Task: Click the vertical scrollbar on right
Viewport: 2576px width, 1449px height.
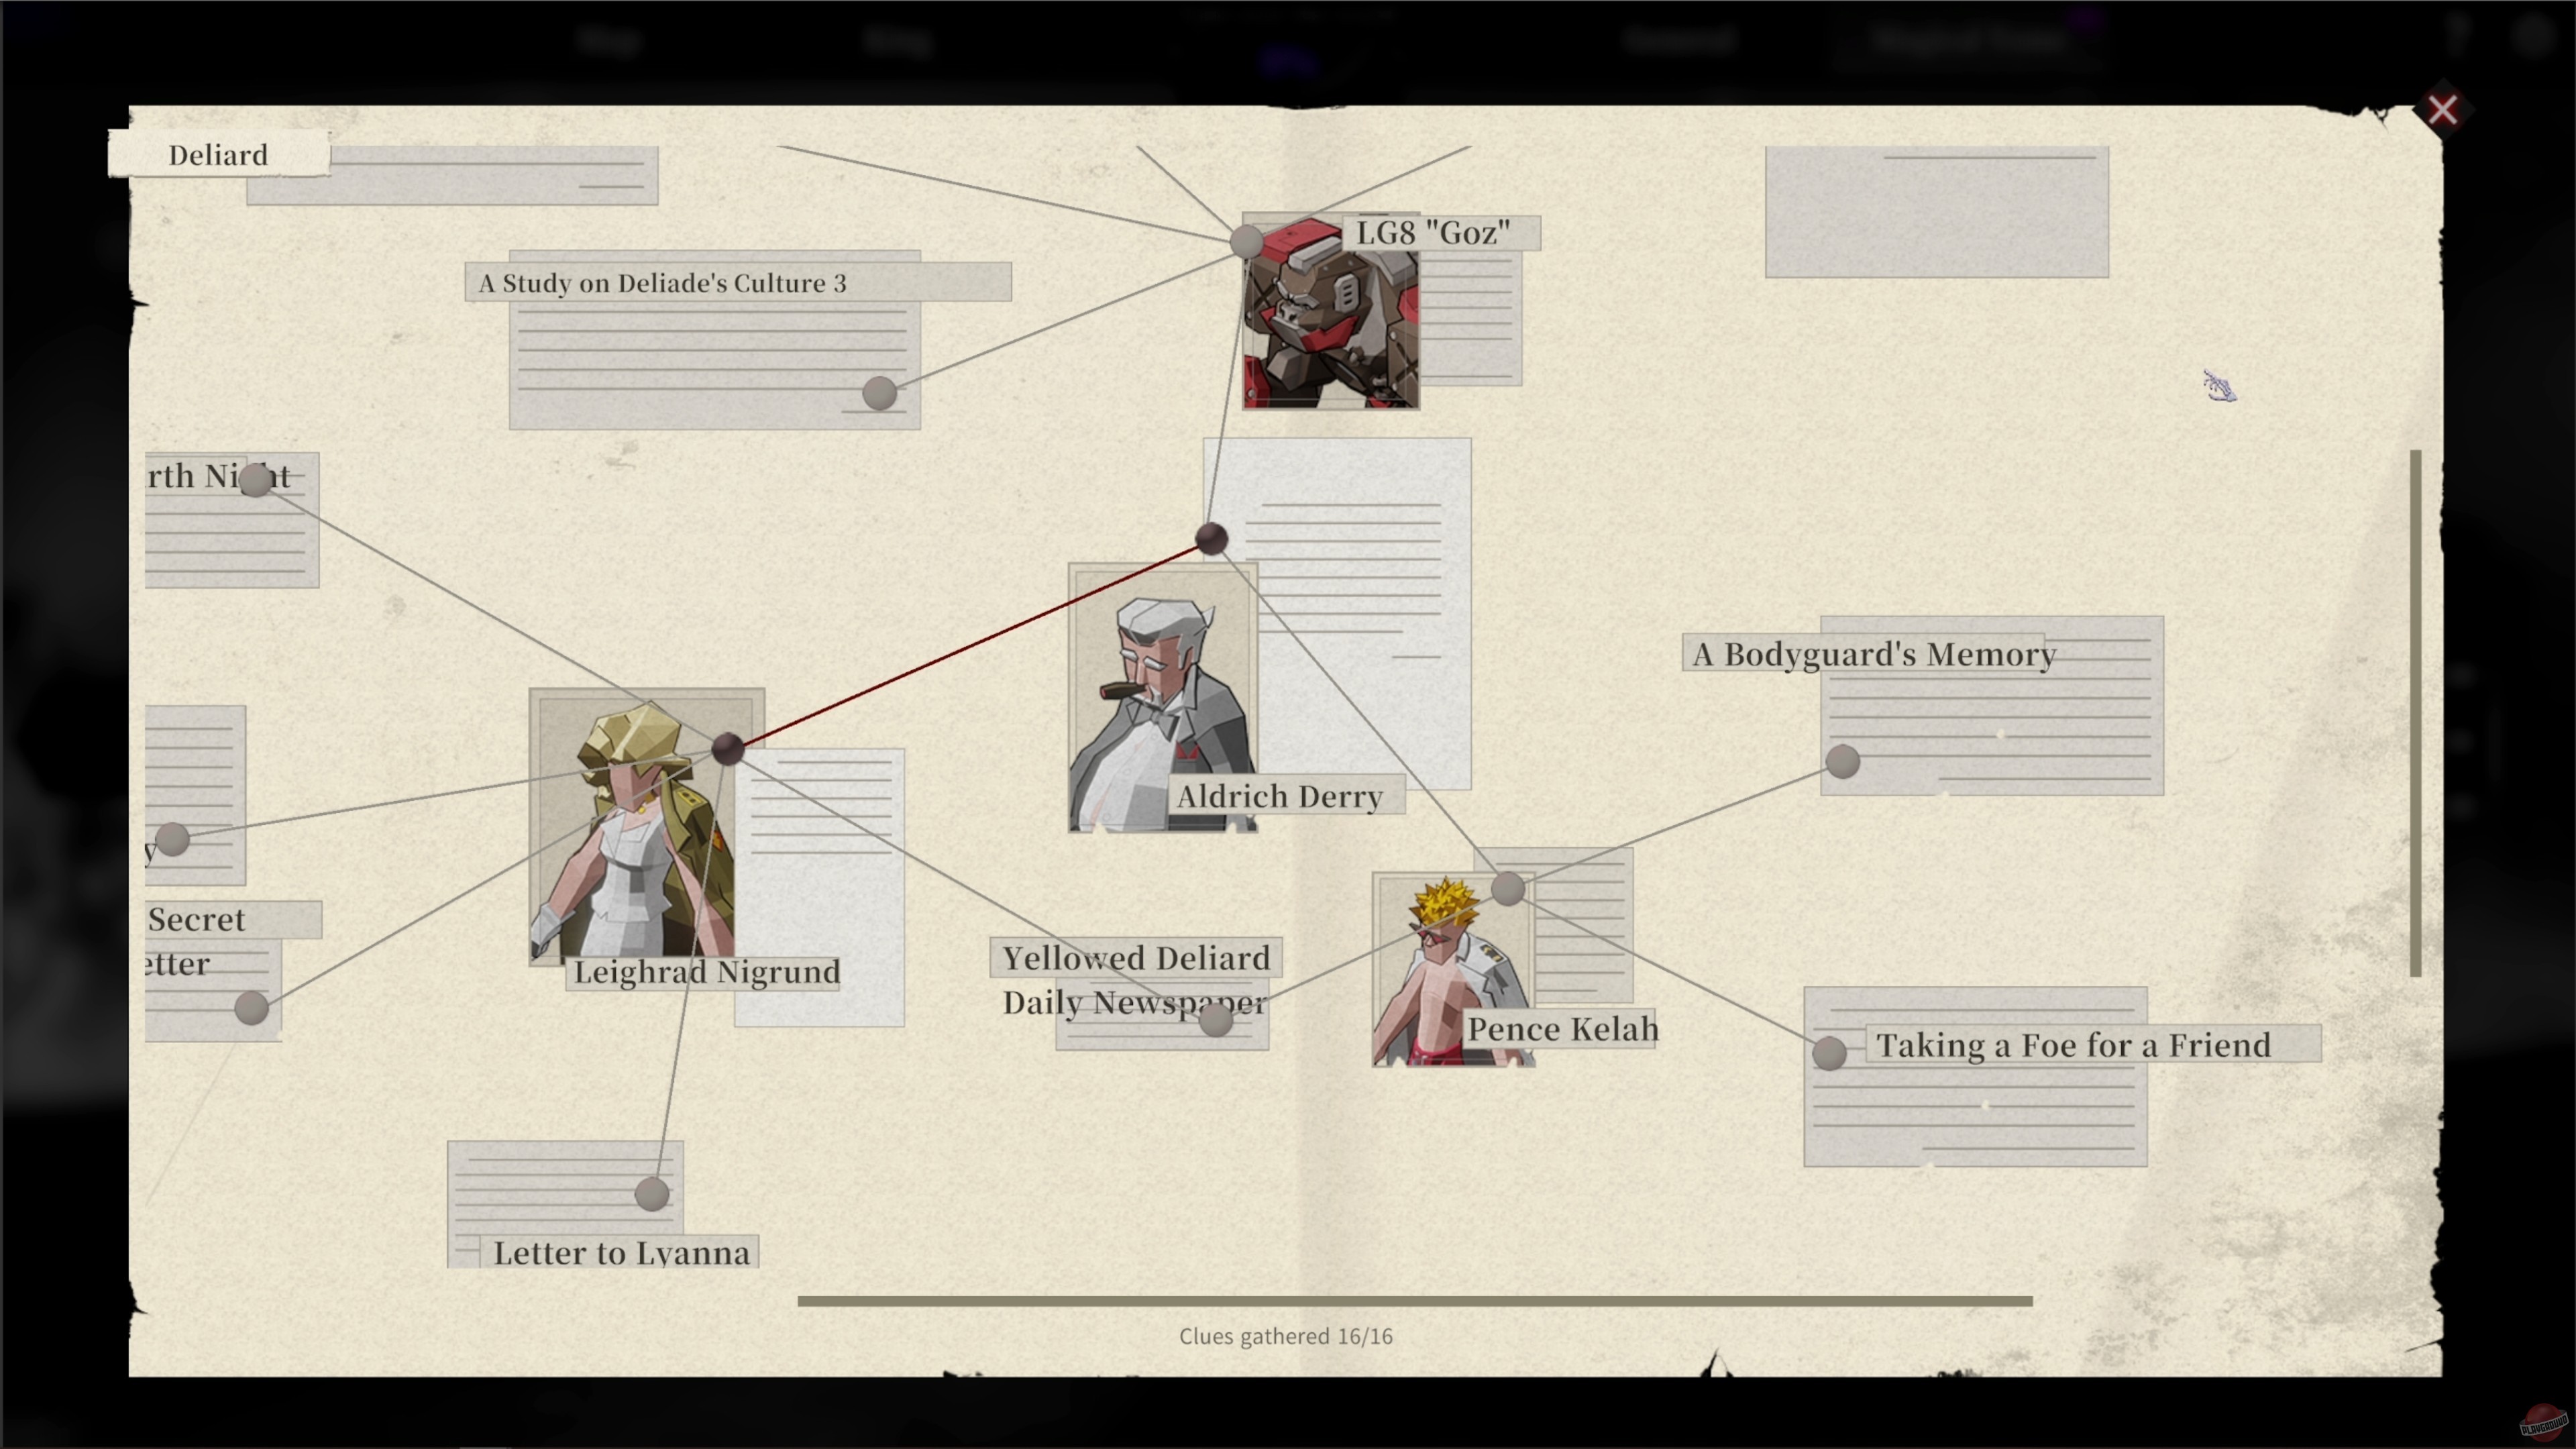Action: (2415, 712)
